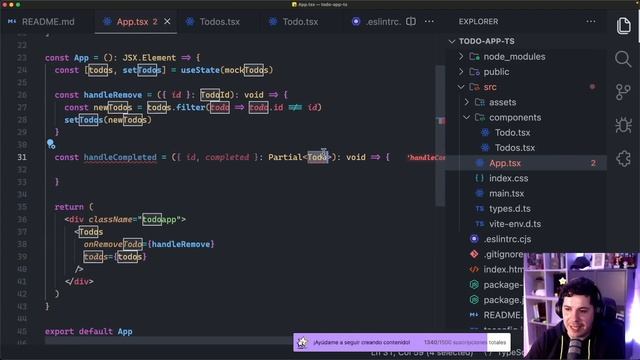Open index.html in the explorer
Image resolution: width=640 pixels, height=360 pixels.
coord(503,269)
